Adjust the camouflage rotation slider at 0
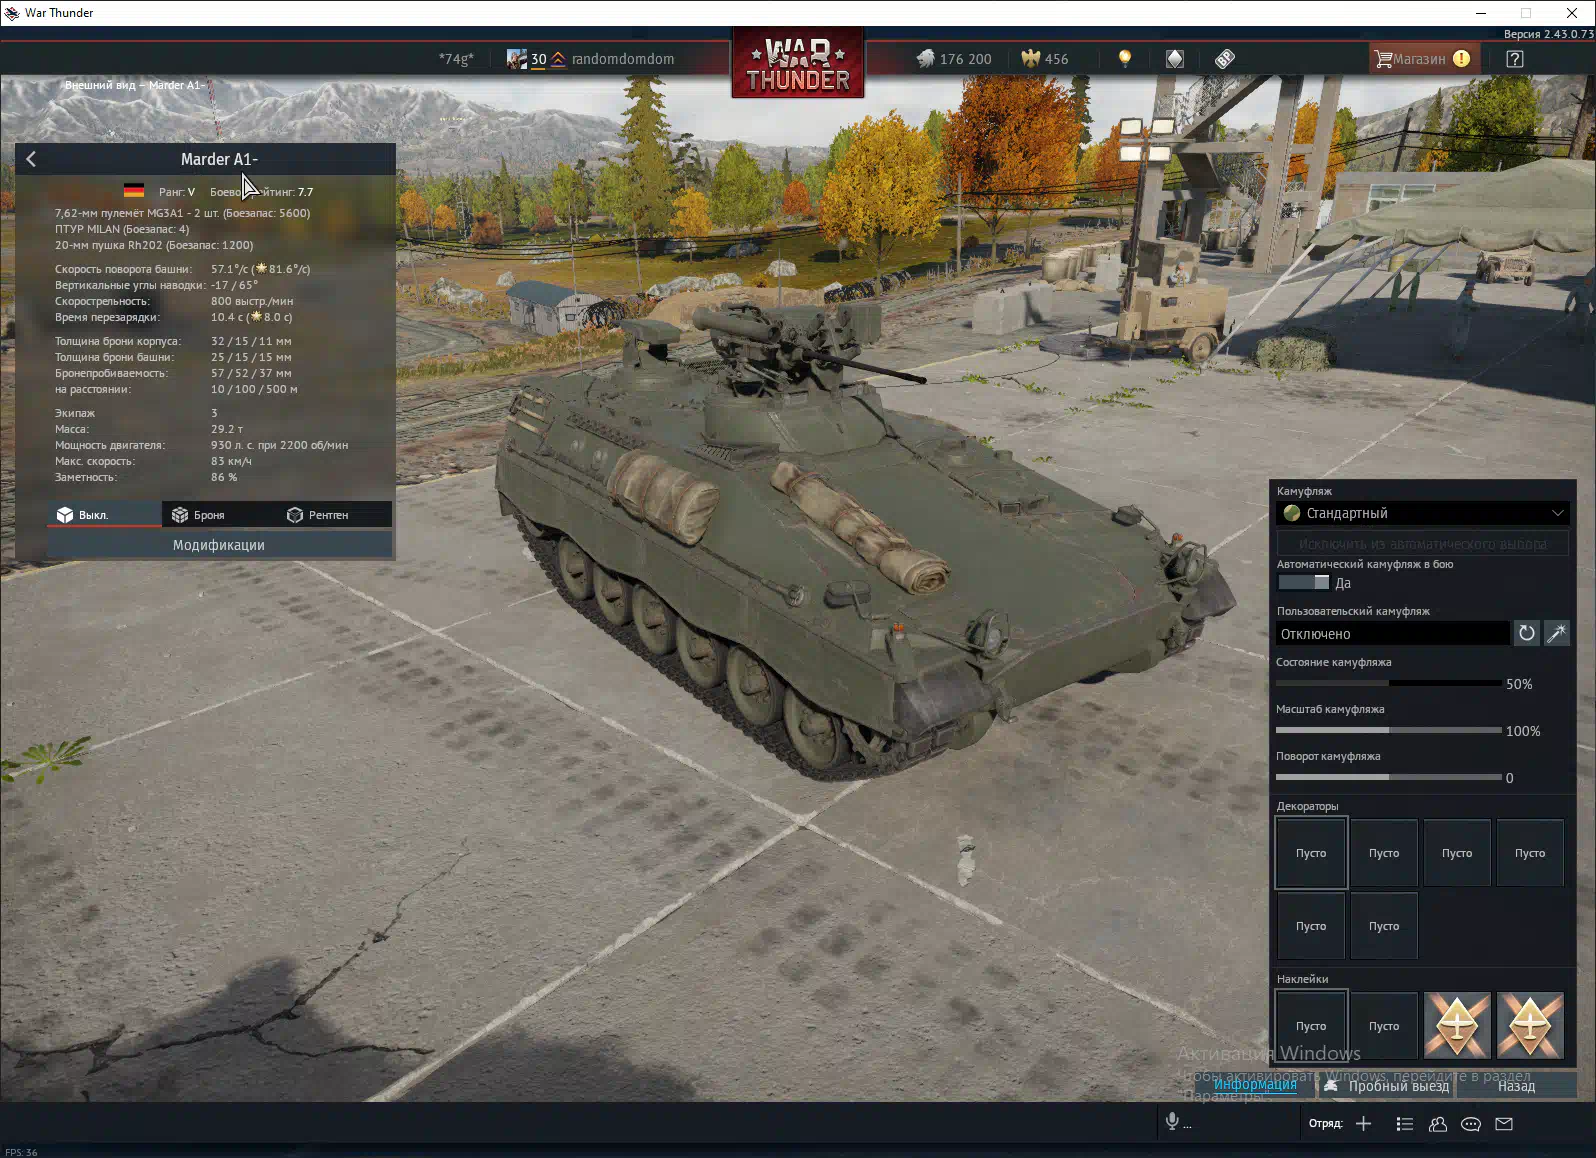Image resolution: width=1596 pixels, height=1158 pixels. click(x=1389, y=777)
